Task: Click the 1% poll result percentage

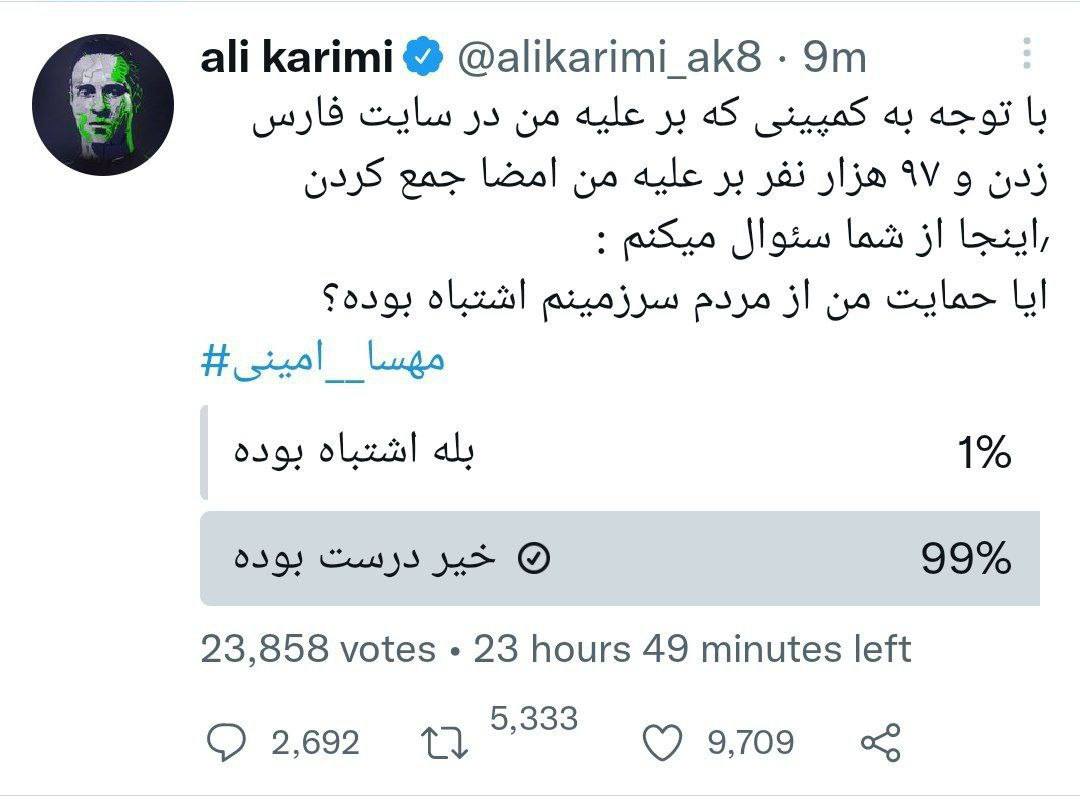Action: tap(984, 453)
